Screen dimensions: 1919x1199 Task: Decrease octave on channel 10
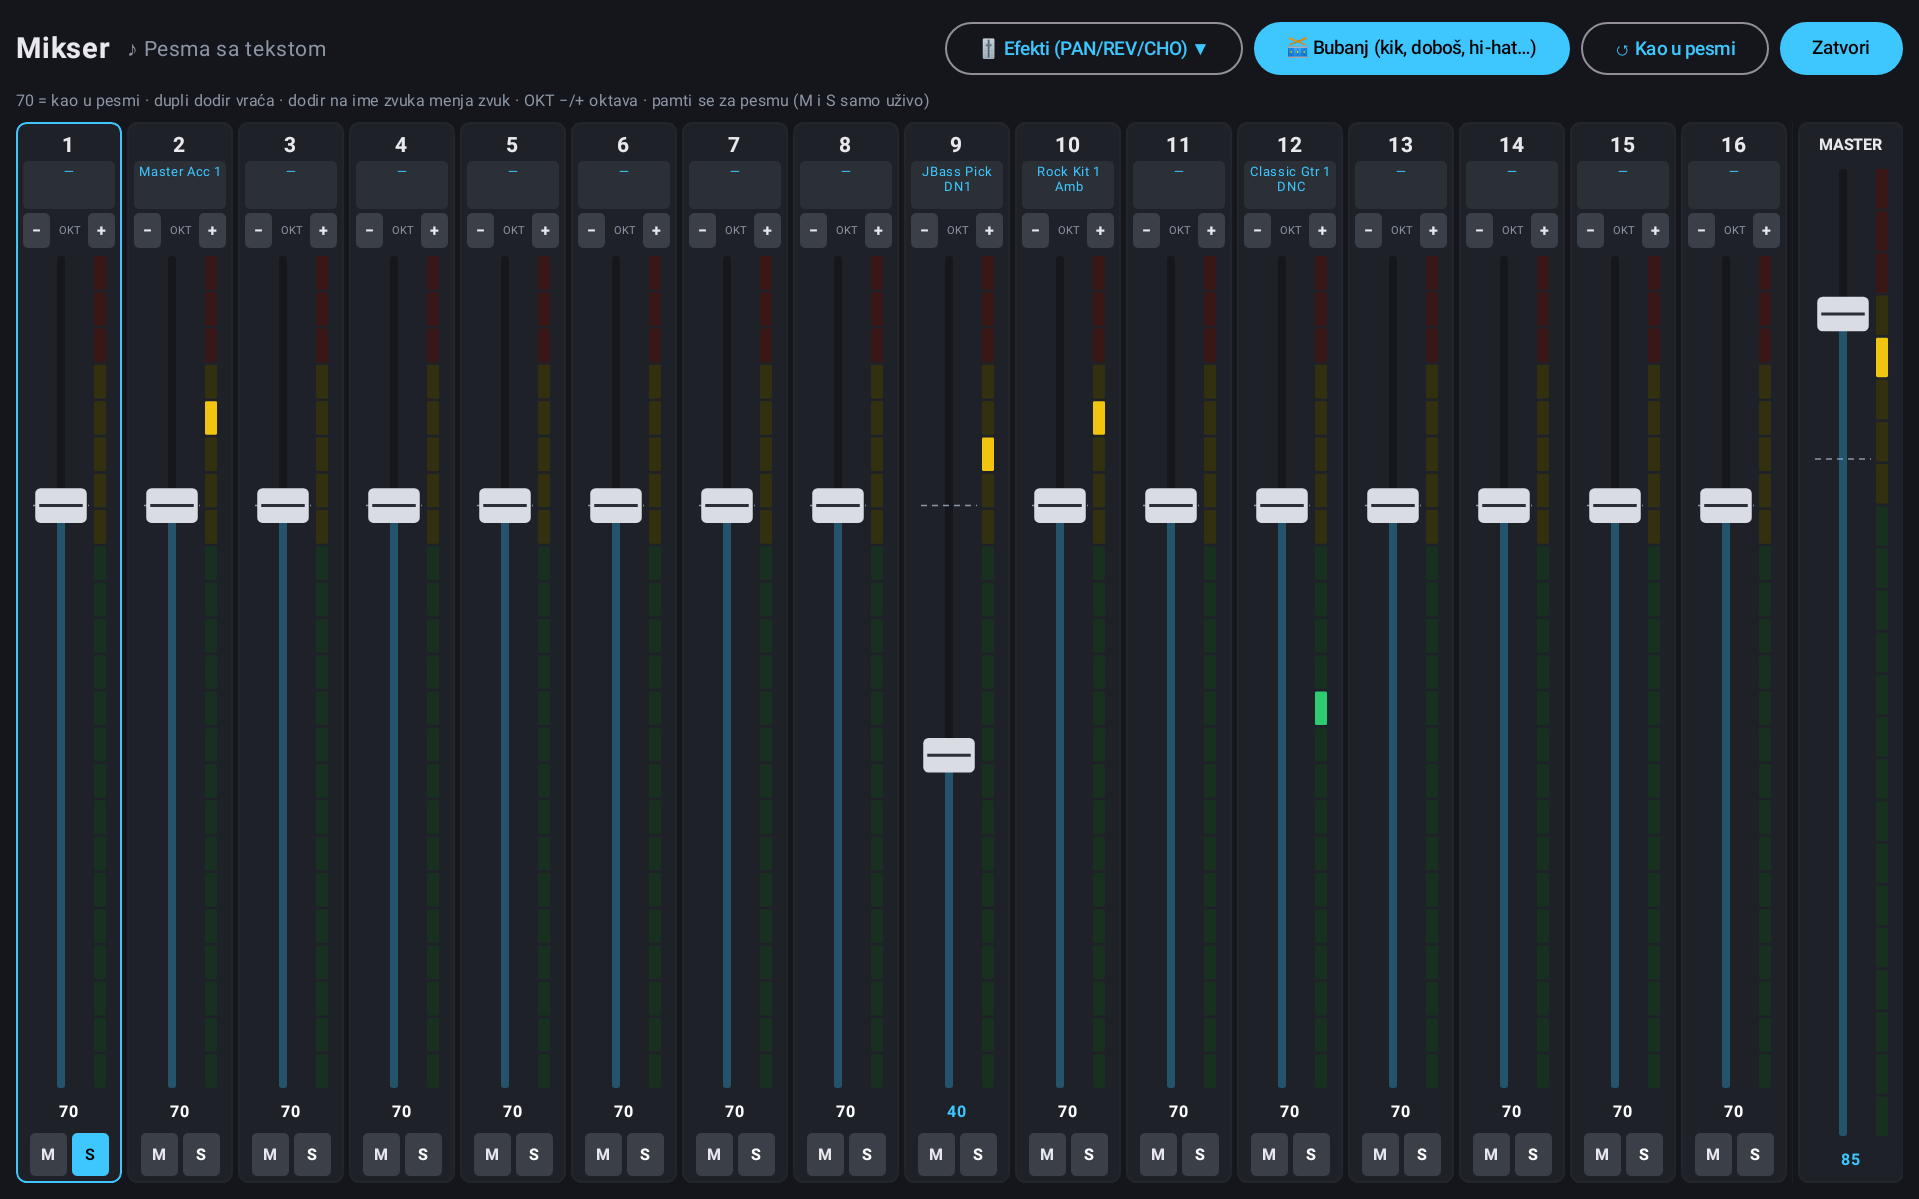pyautogui.click(x=1035, y=230)
